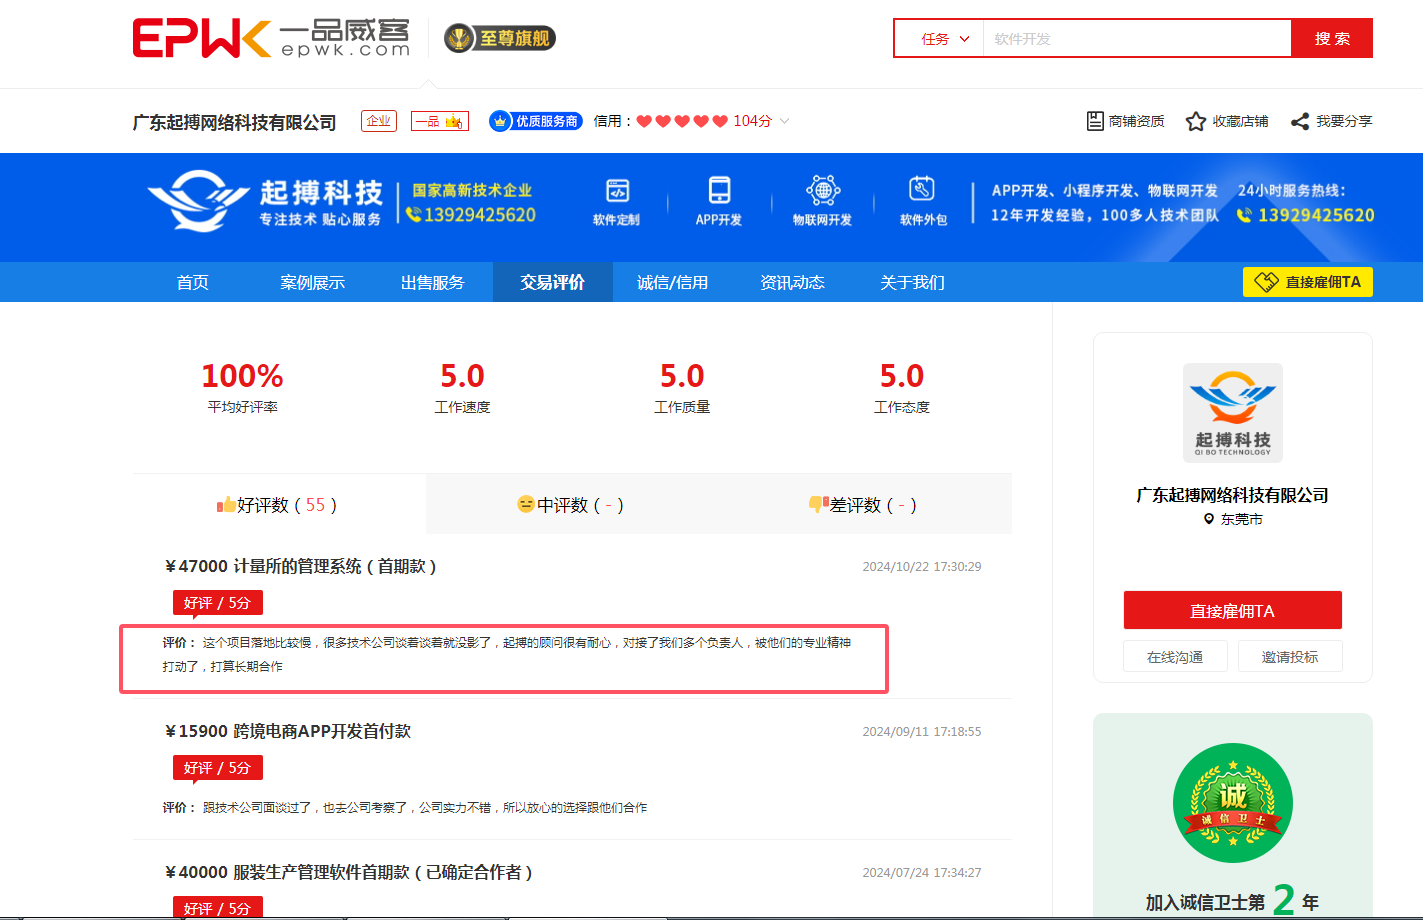The height and width of the screenshot is (920, 1423).
Task: Click the credit hearts rating icons
Action: pos(682,121)
